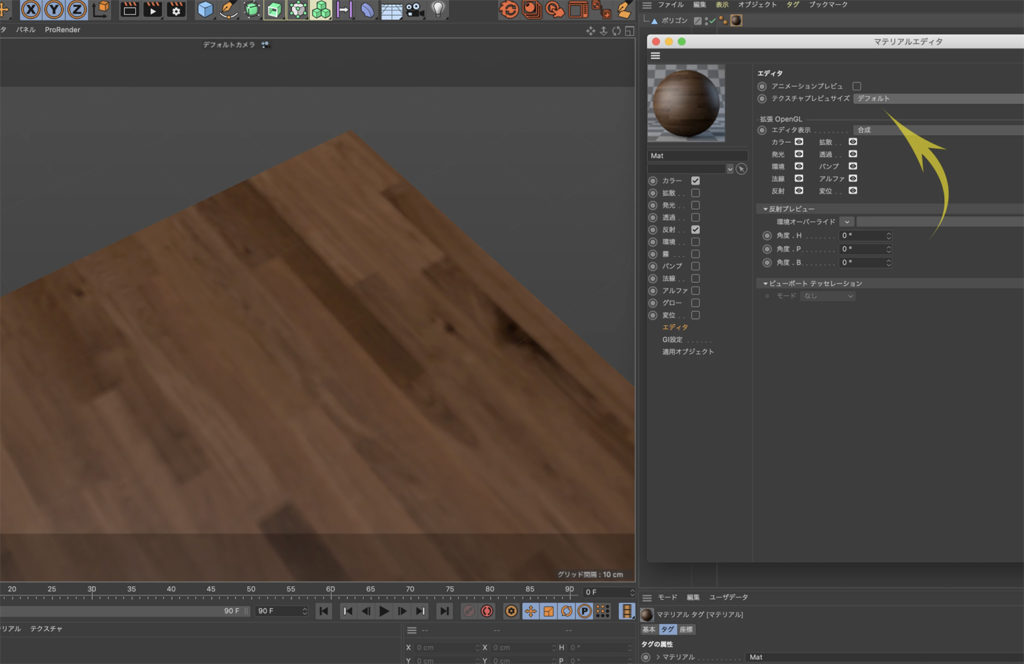Toggle the Z axis lock
Screen dimensions: 1024x664
coord(77,9)
